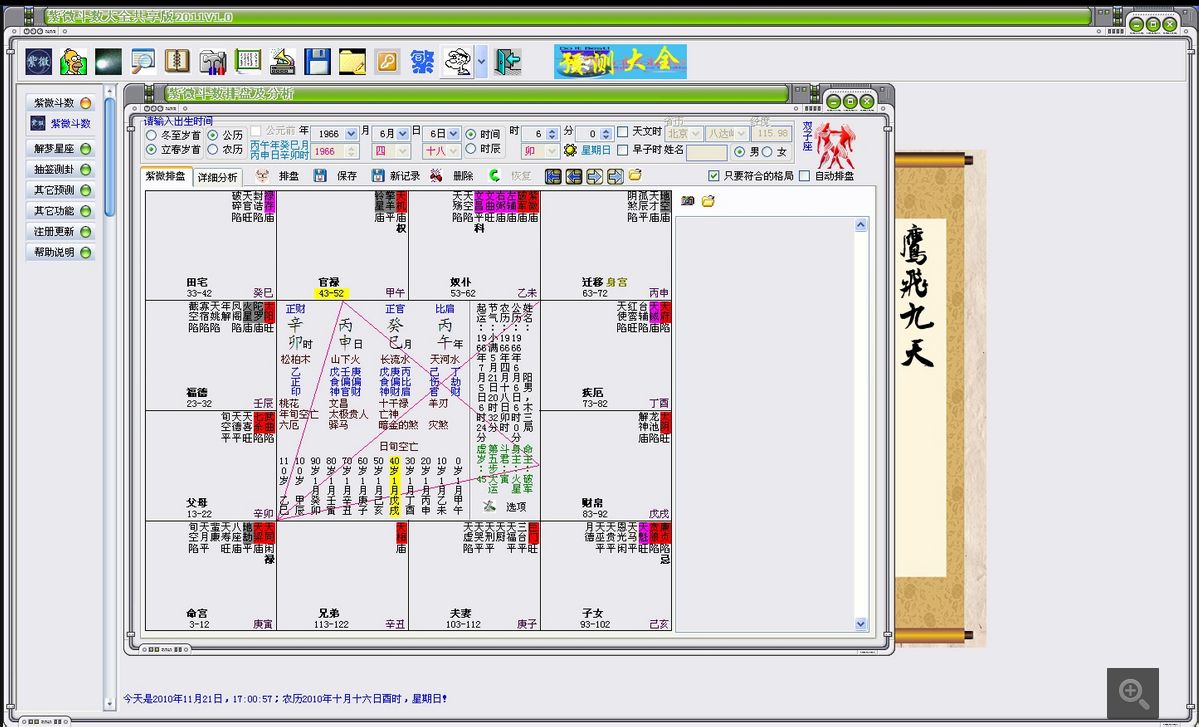The height and width of the screenshot is (727, 1199).
Task: Open the magnifier search window icon
Action: point(143,61)
